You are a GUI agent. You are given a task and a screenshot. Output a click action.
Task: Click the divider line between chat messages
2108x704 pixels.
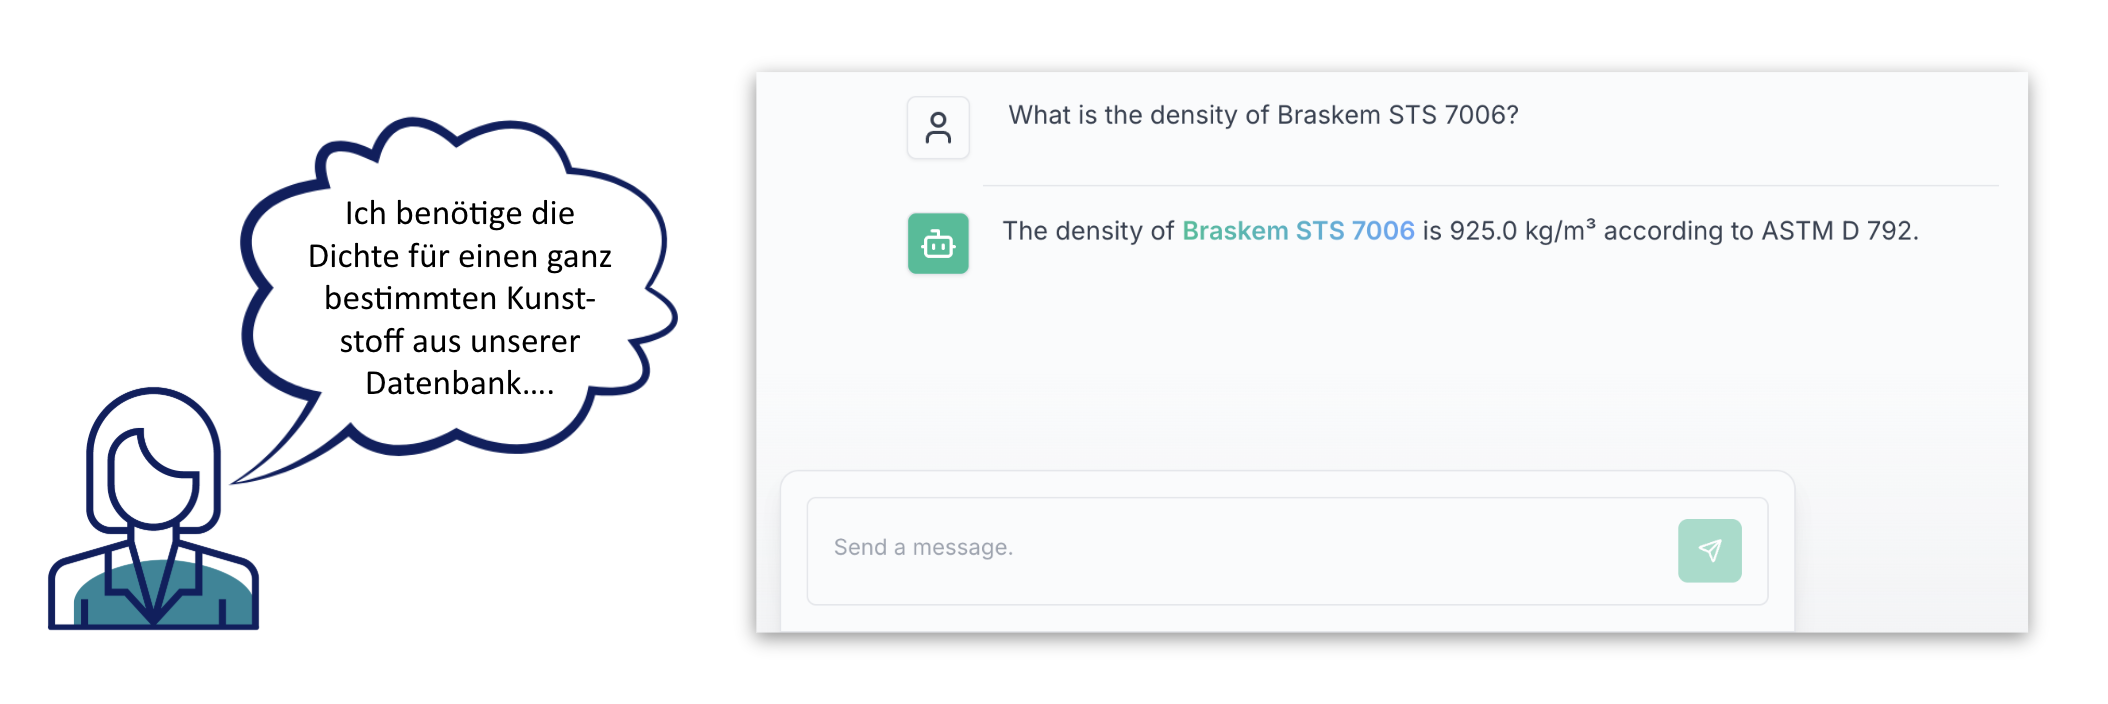click(x=1490, y=186)
